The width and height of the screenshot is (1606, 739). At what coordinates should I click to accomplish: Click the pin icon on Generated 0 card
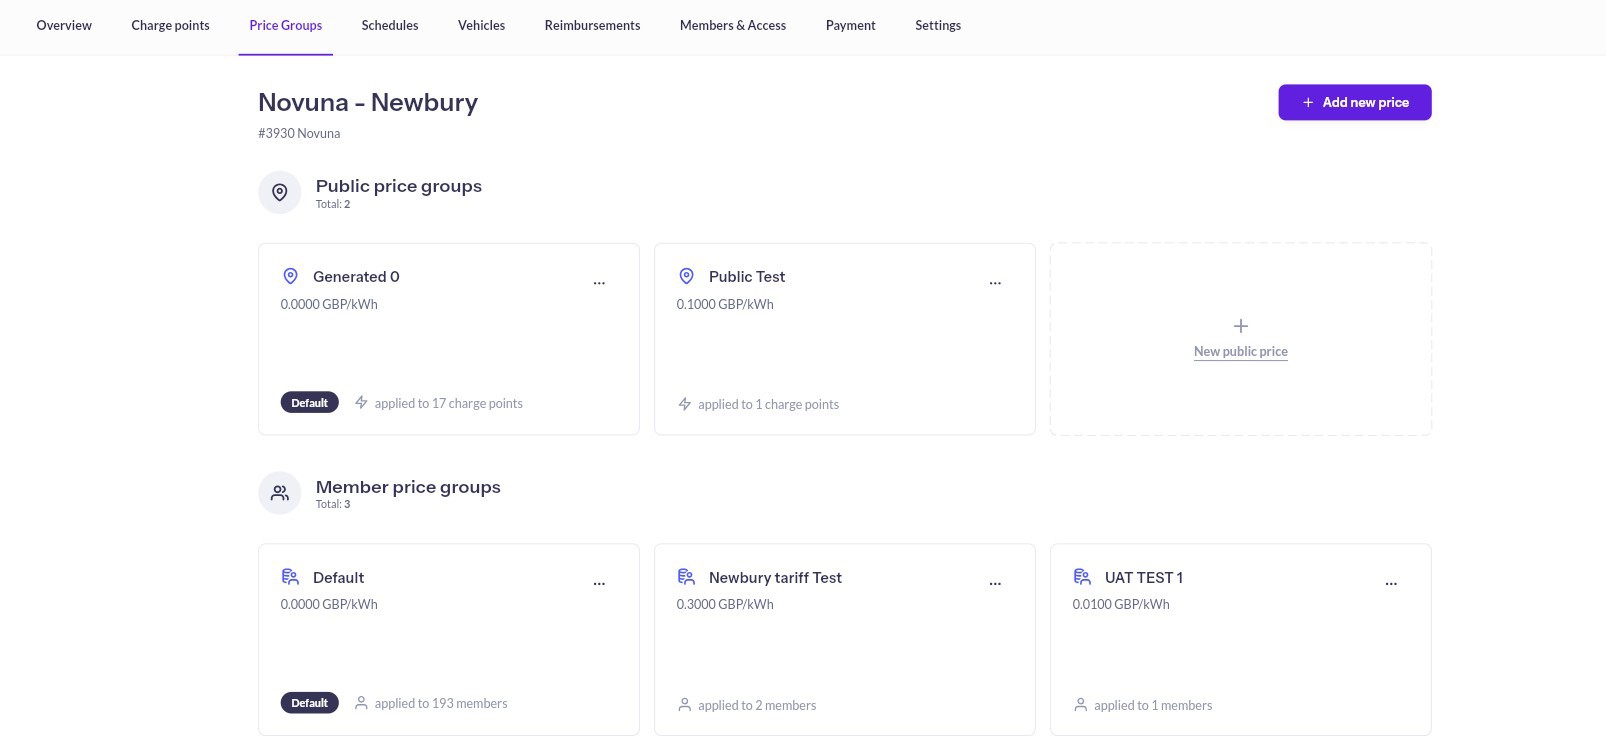coord(291,276)
